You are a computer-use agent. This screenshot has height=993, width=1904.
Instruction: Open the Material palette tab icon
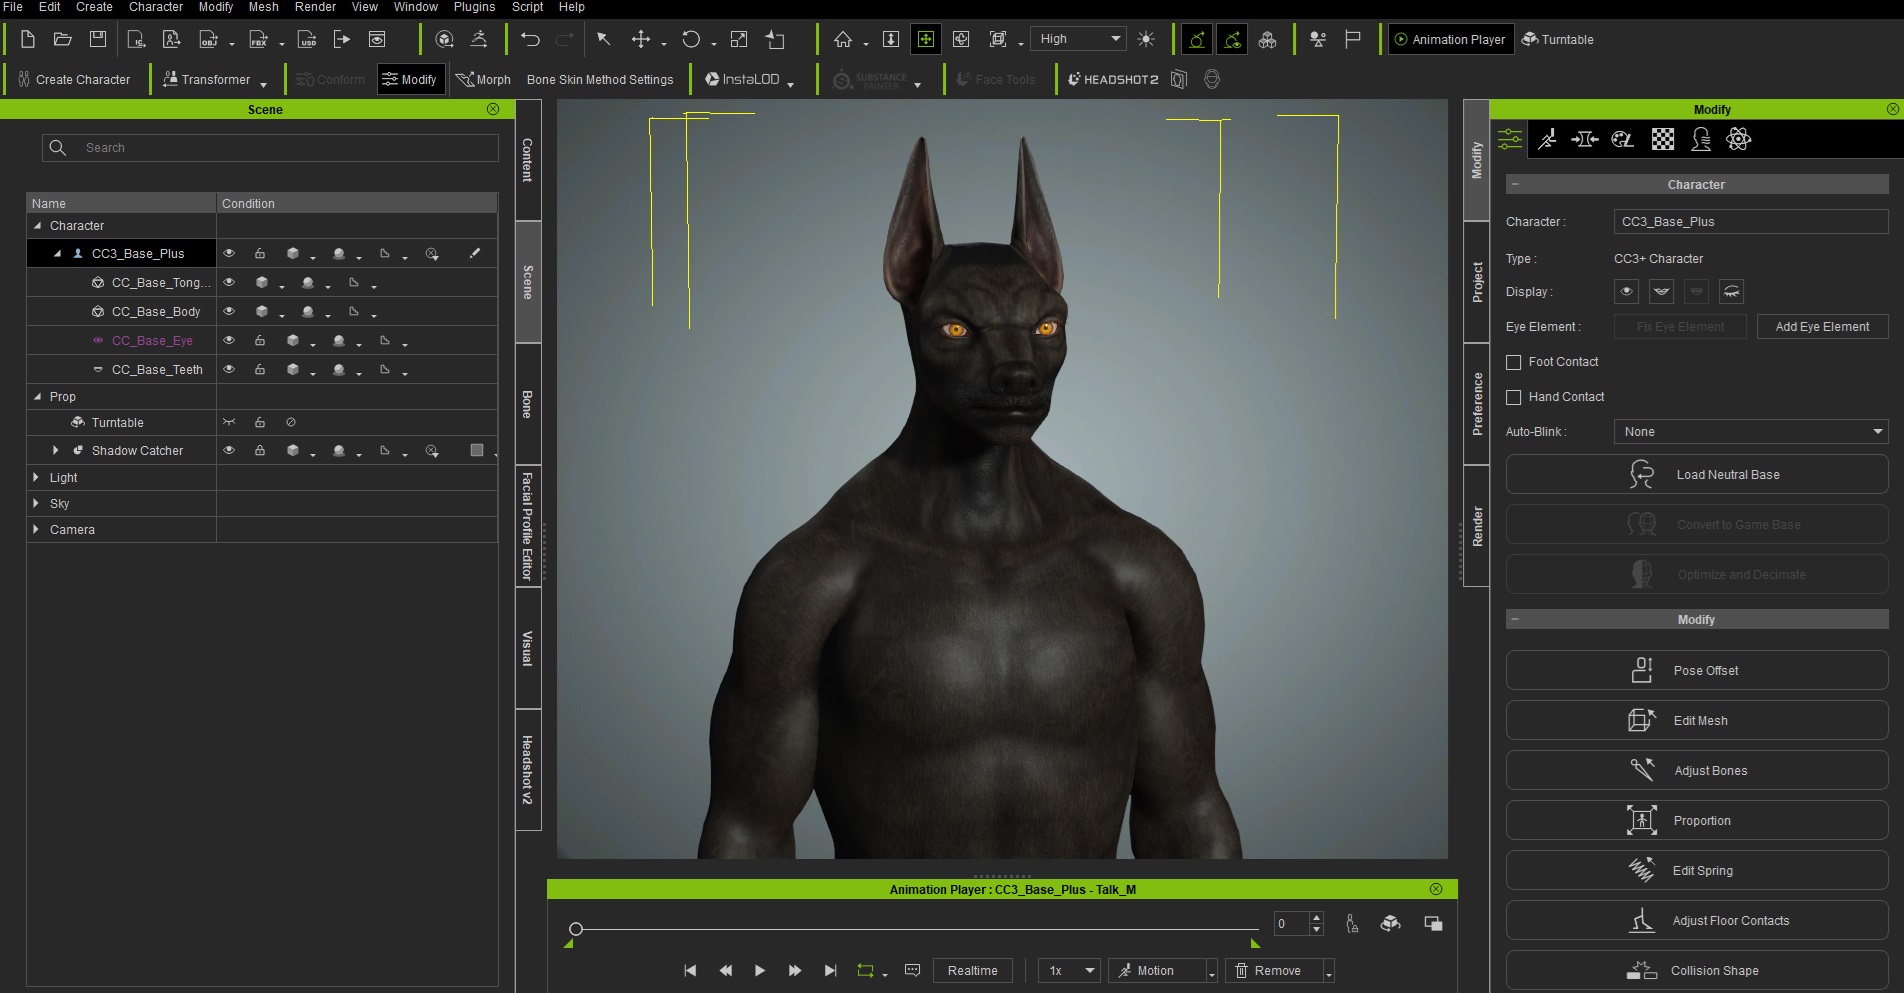[x=1623, y=139]
